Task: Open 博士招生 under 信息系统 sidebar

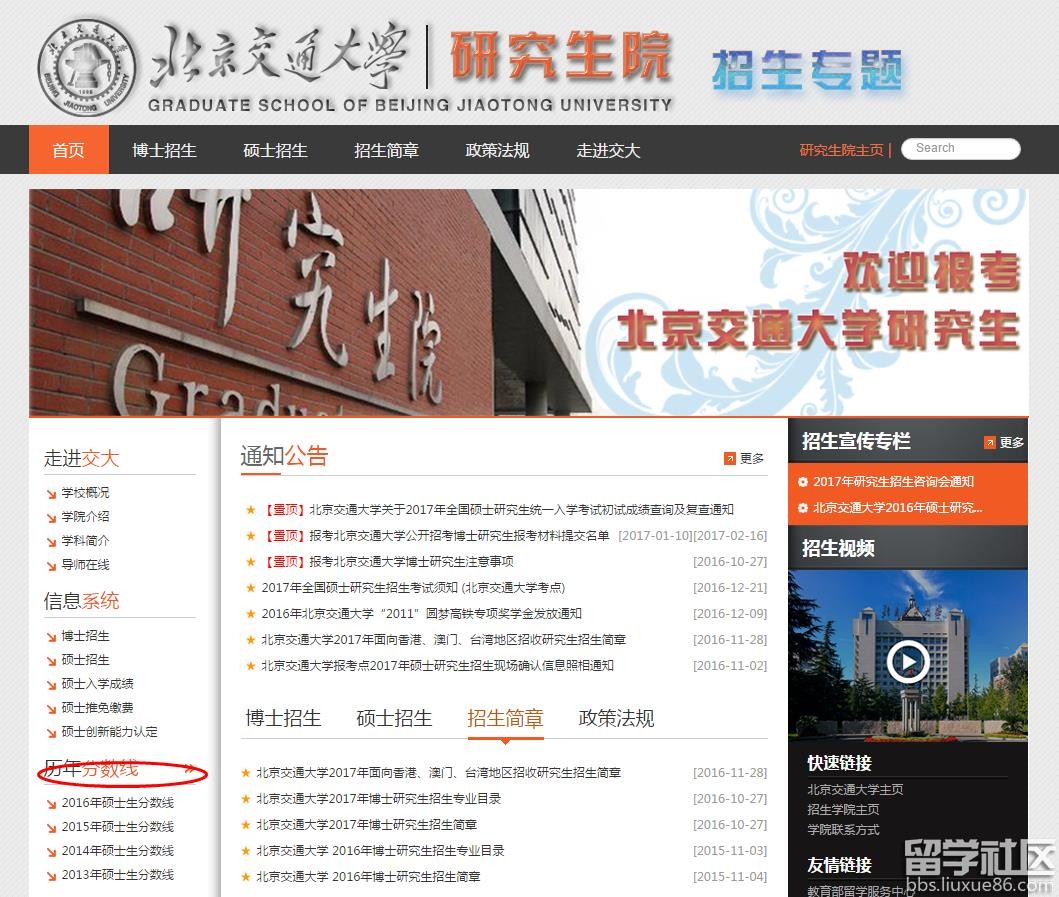Action: pyautogui.click(x=85, y=636)
